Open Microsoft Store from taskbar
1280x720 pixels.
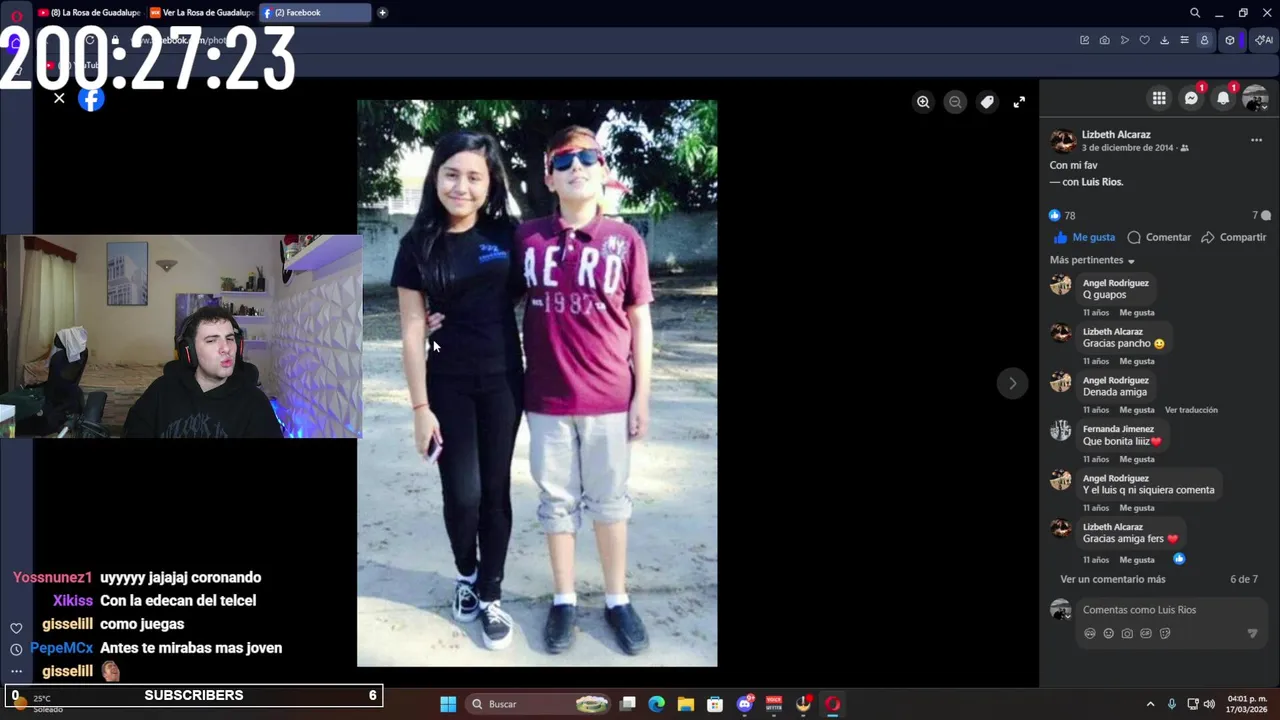tap(715, 704)
